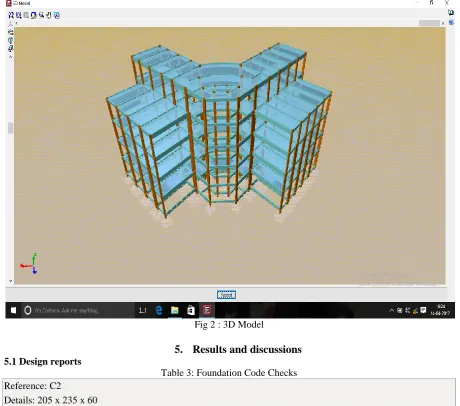Click the XYZ axis gizmo in viewport
The height and width of the screenshot is (406, 460).
click(29, 264)
